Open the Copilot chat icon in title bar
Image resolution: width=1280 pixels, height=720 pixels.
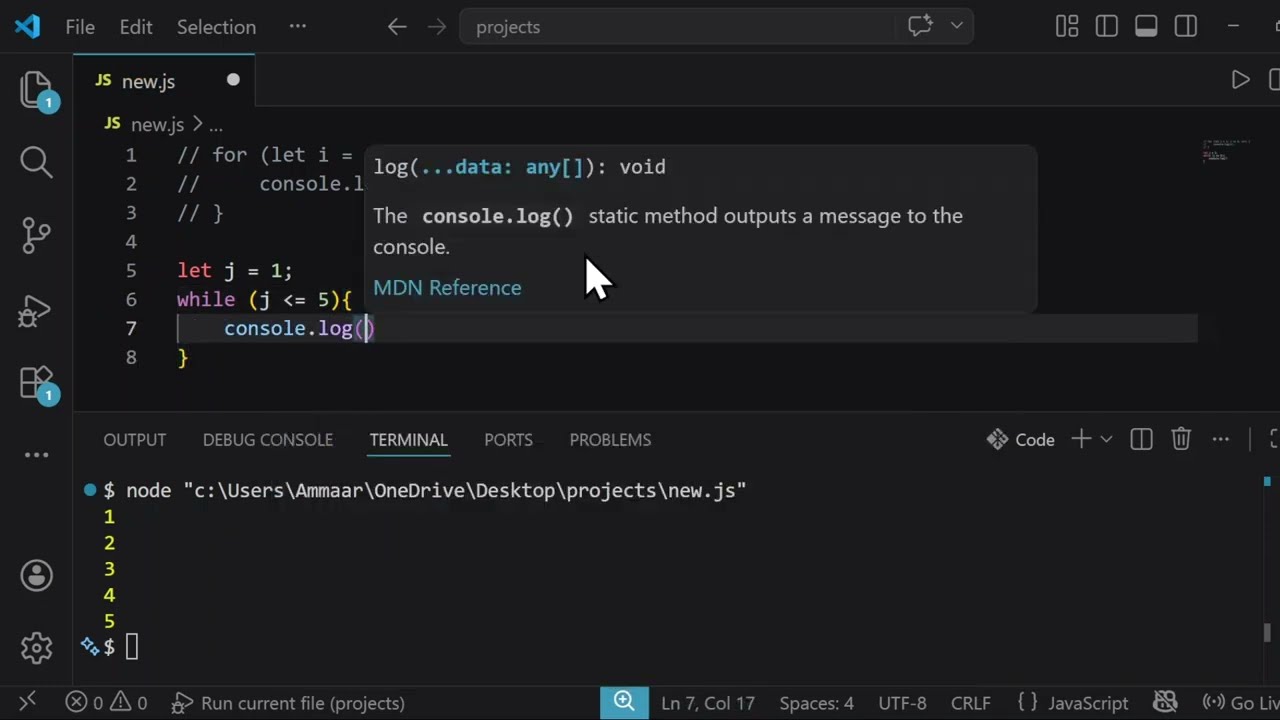920,27
